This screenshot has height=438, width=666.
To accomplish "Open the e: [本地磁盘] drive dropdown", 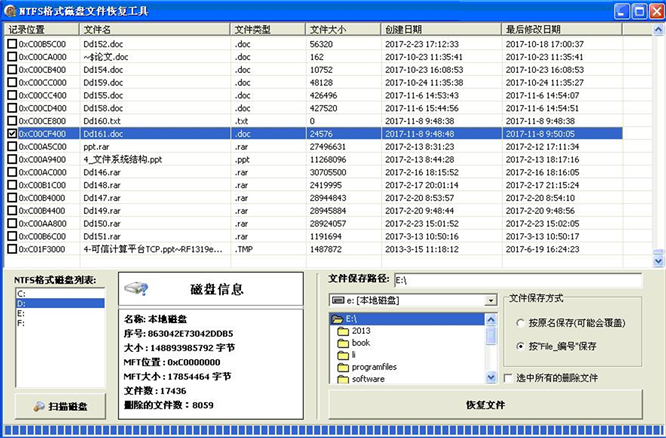I will [x=490, y=299].
